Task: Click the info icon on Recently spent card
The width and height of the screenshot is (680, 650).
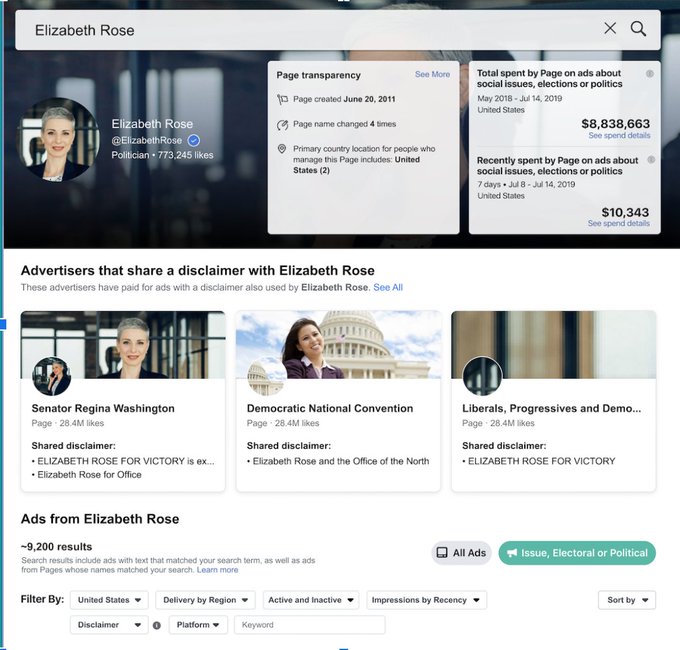Action: (x=650, y=160)
